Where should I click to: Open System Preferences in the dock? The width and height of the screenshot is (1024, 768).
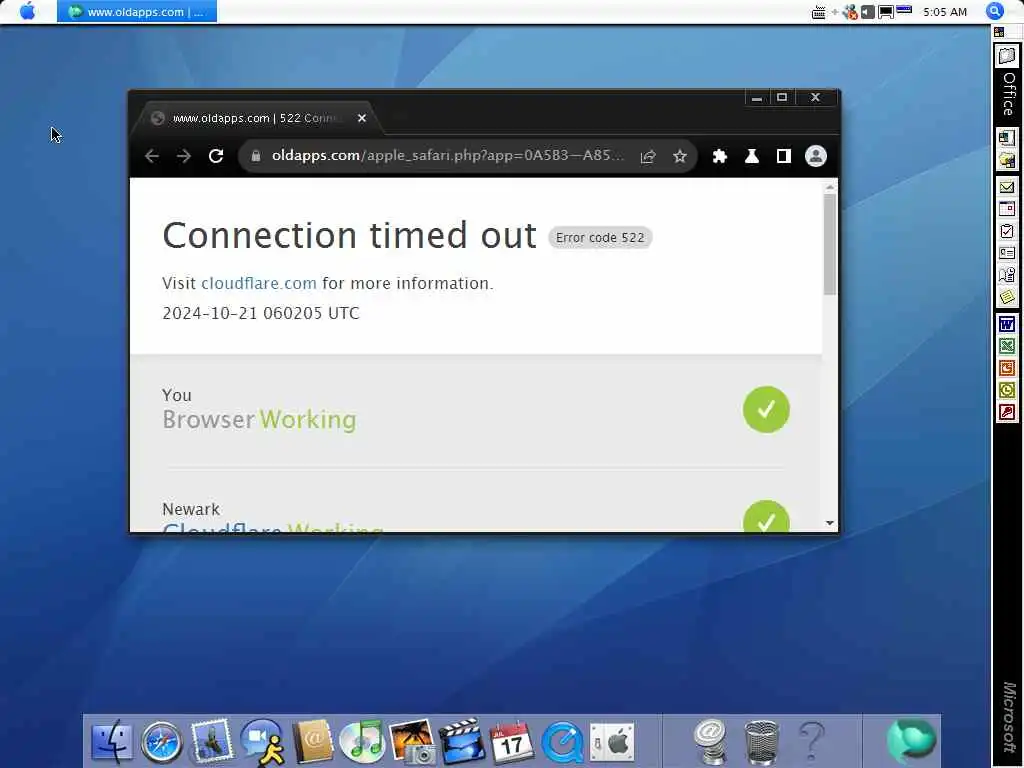coord(612,742)
